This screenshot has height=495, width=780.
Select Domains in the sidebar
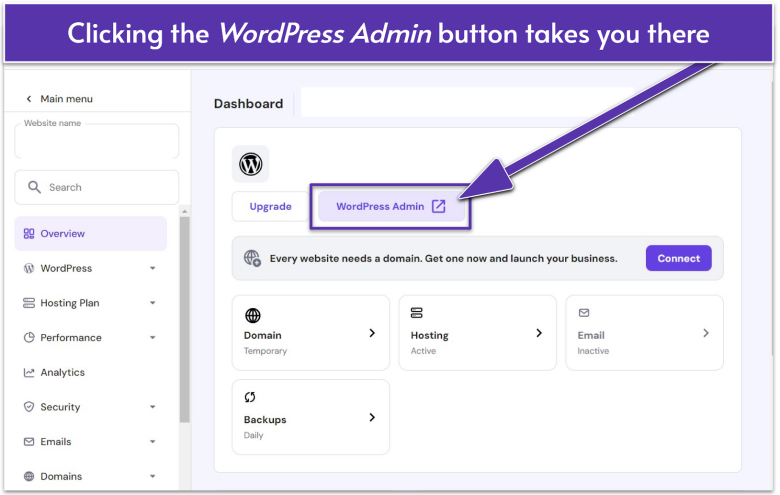click(x=91, y=476)
